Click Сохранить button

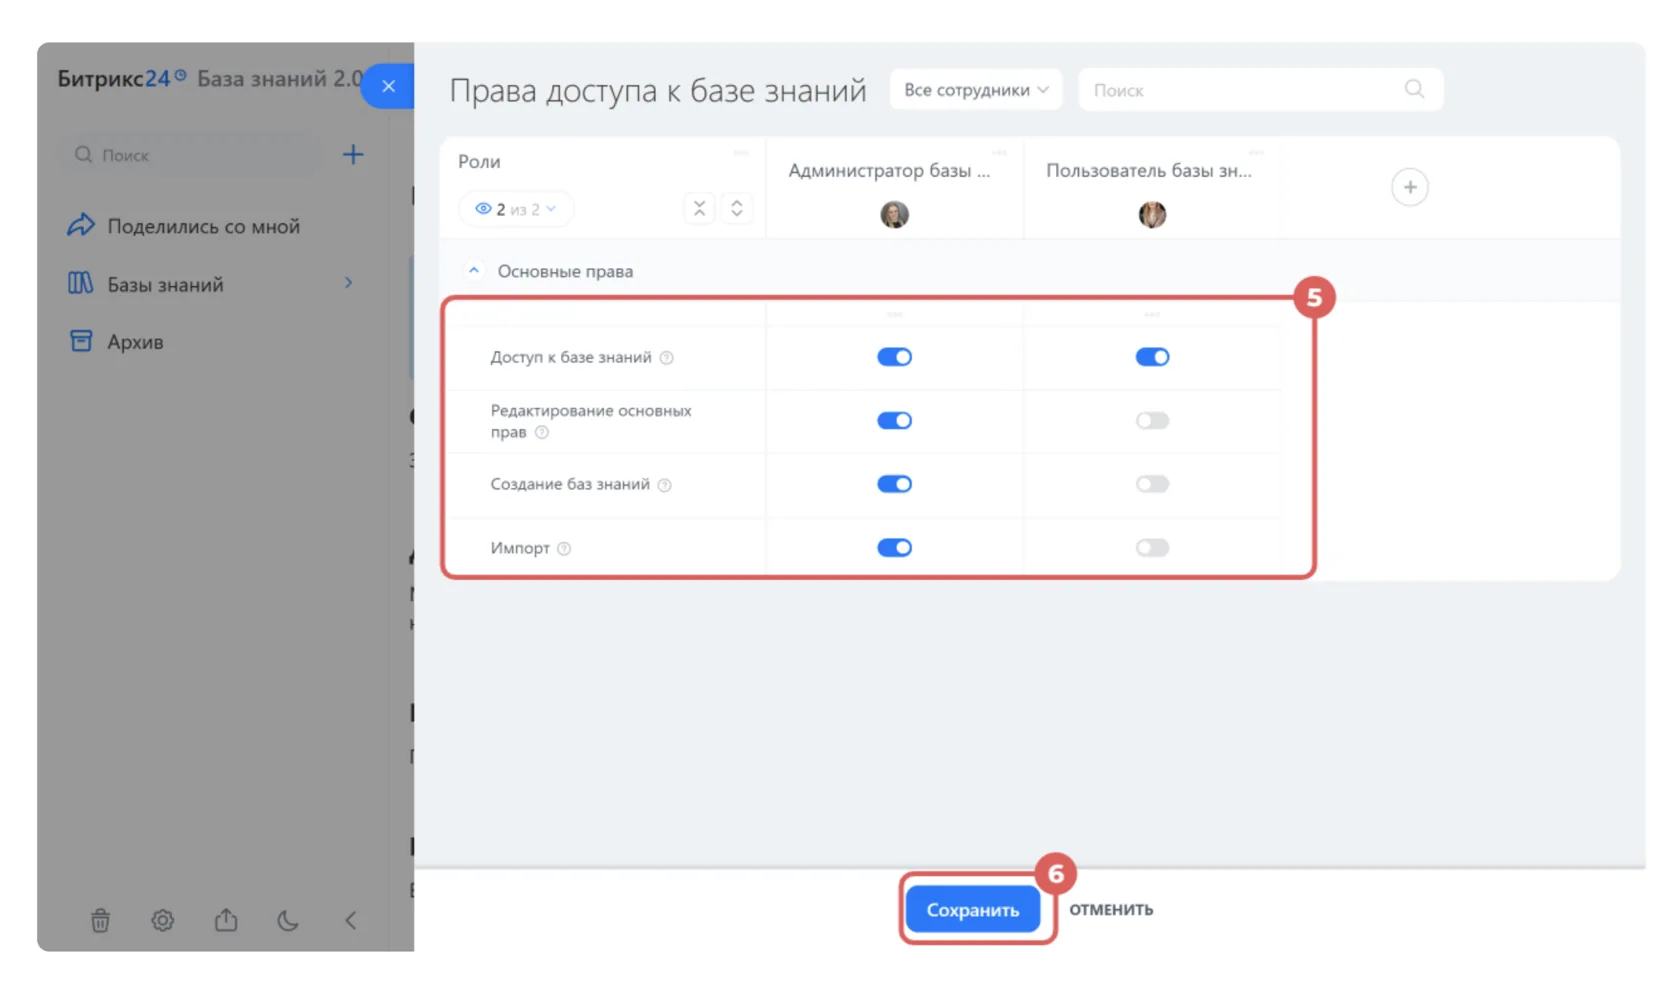click(973, 909)
